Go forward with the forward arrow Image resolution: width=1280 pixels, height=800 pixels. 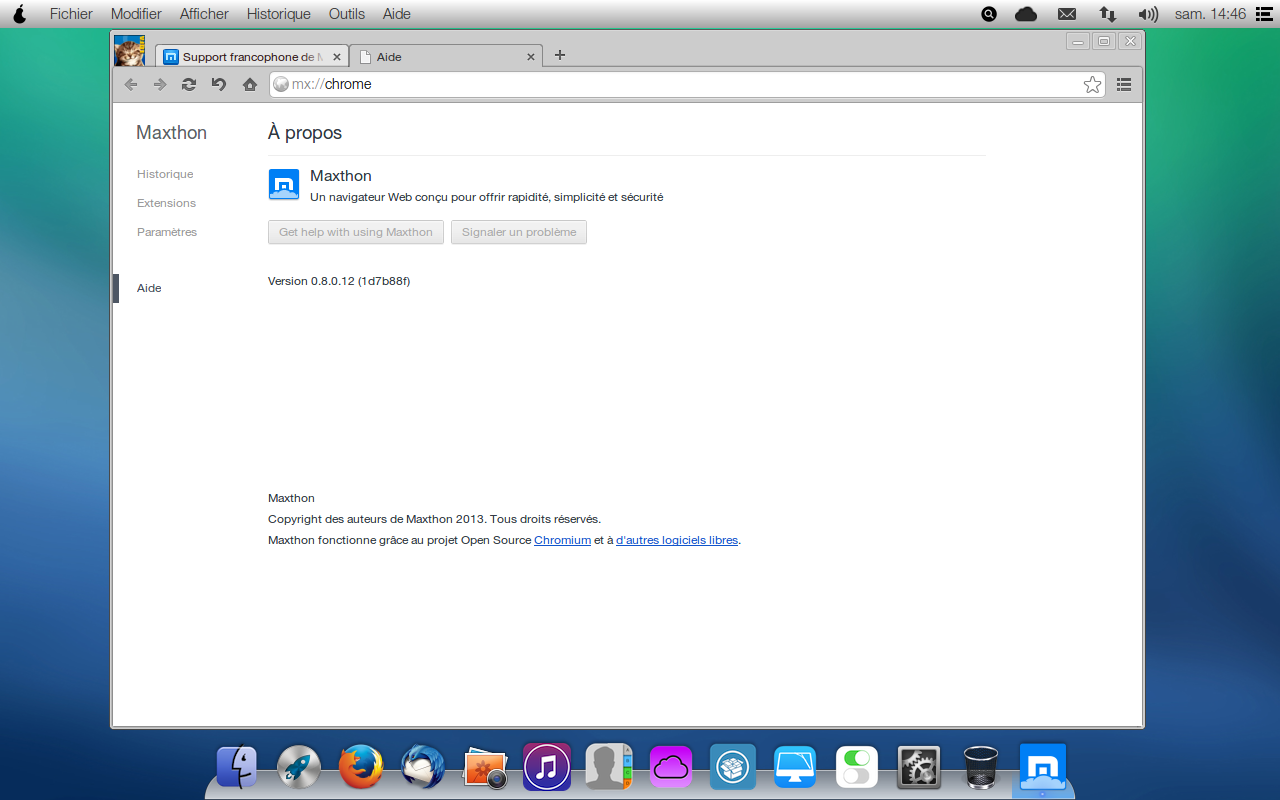point(160,85)
